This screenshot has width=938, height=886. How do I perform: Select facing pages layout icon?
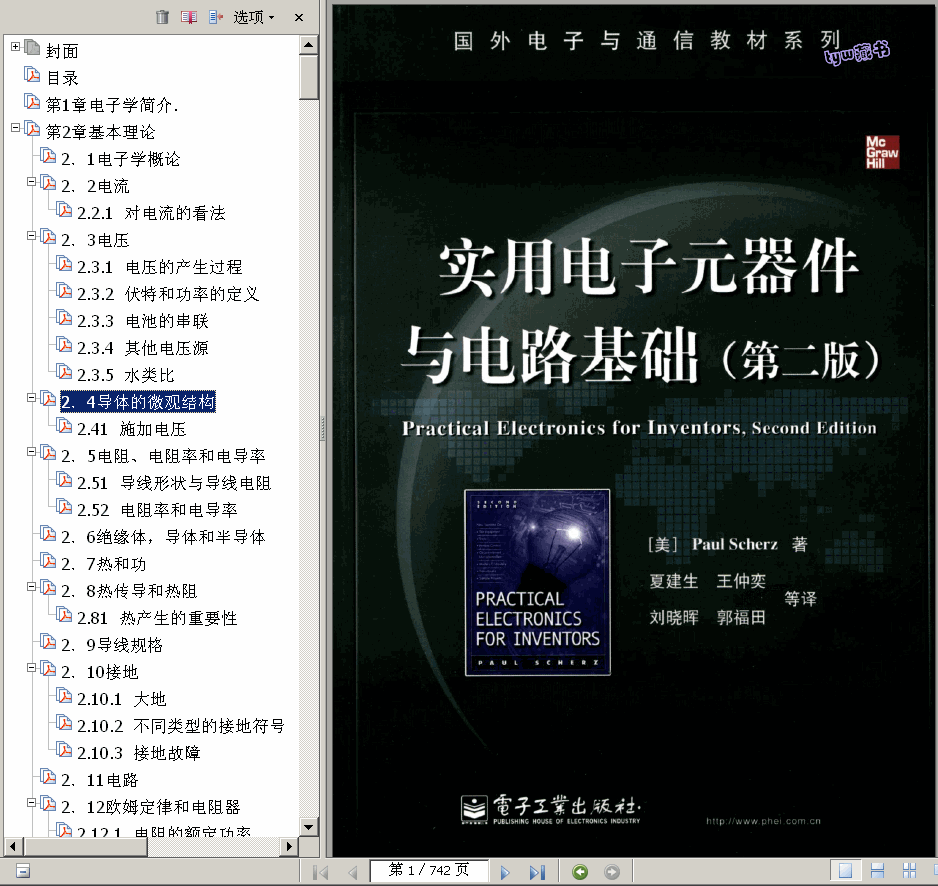pyautogui.click(x=909, y=871)
